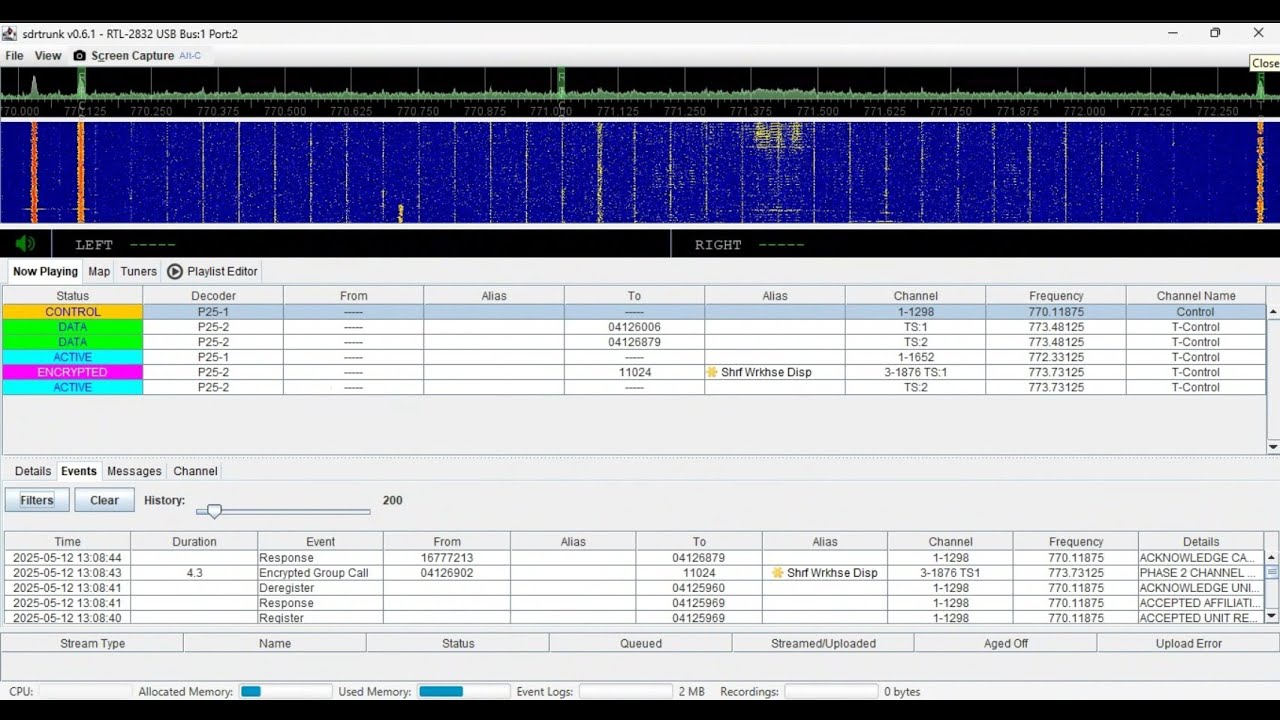
Task: Click the star icon in the Encrypted Group Call event
Action: (778, 573)
